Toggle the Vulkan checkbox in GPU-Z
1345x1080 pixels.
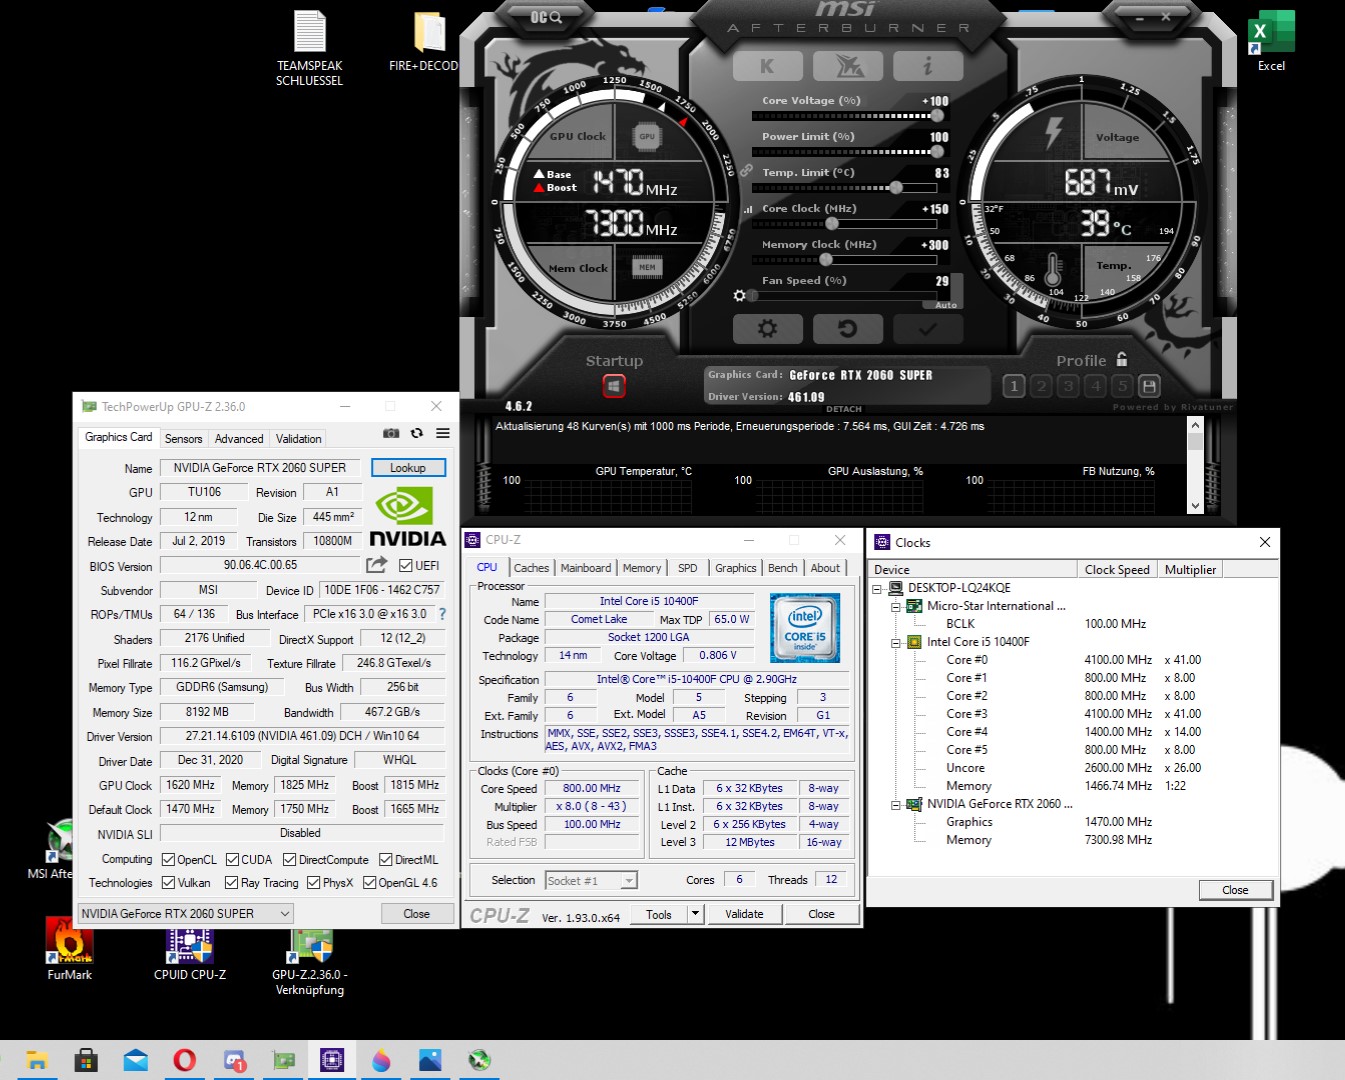(x=169, y=883)
